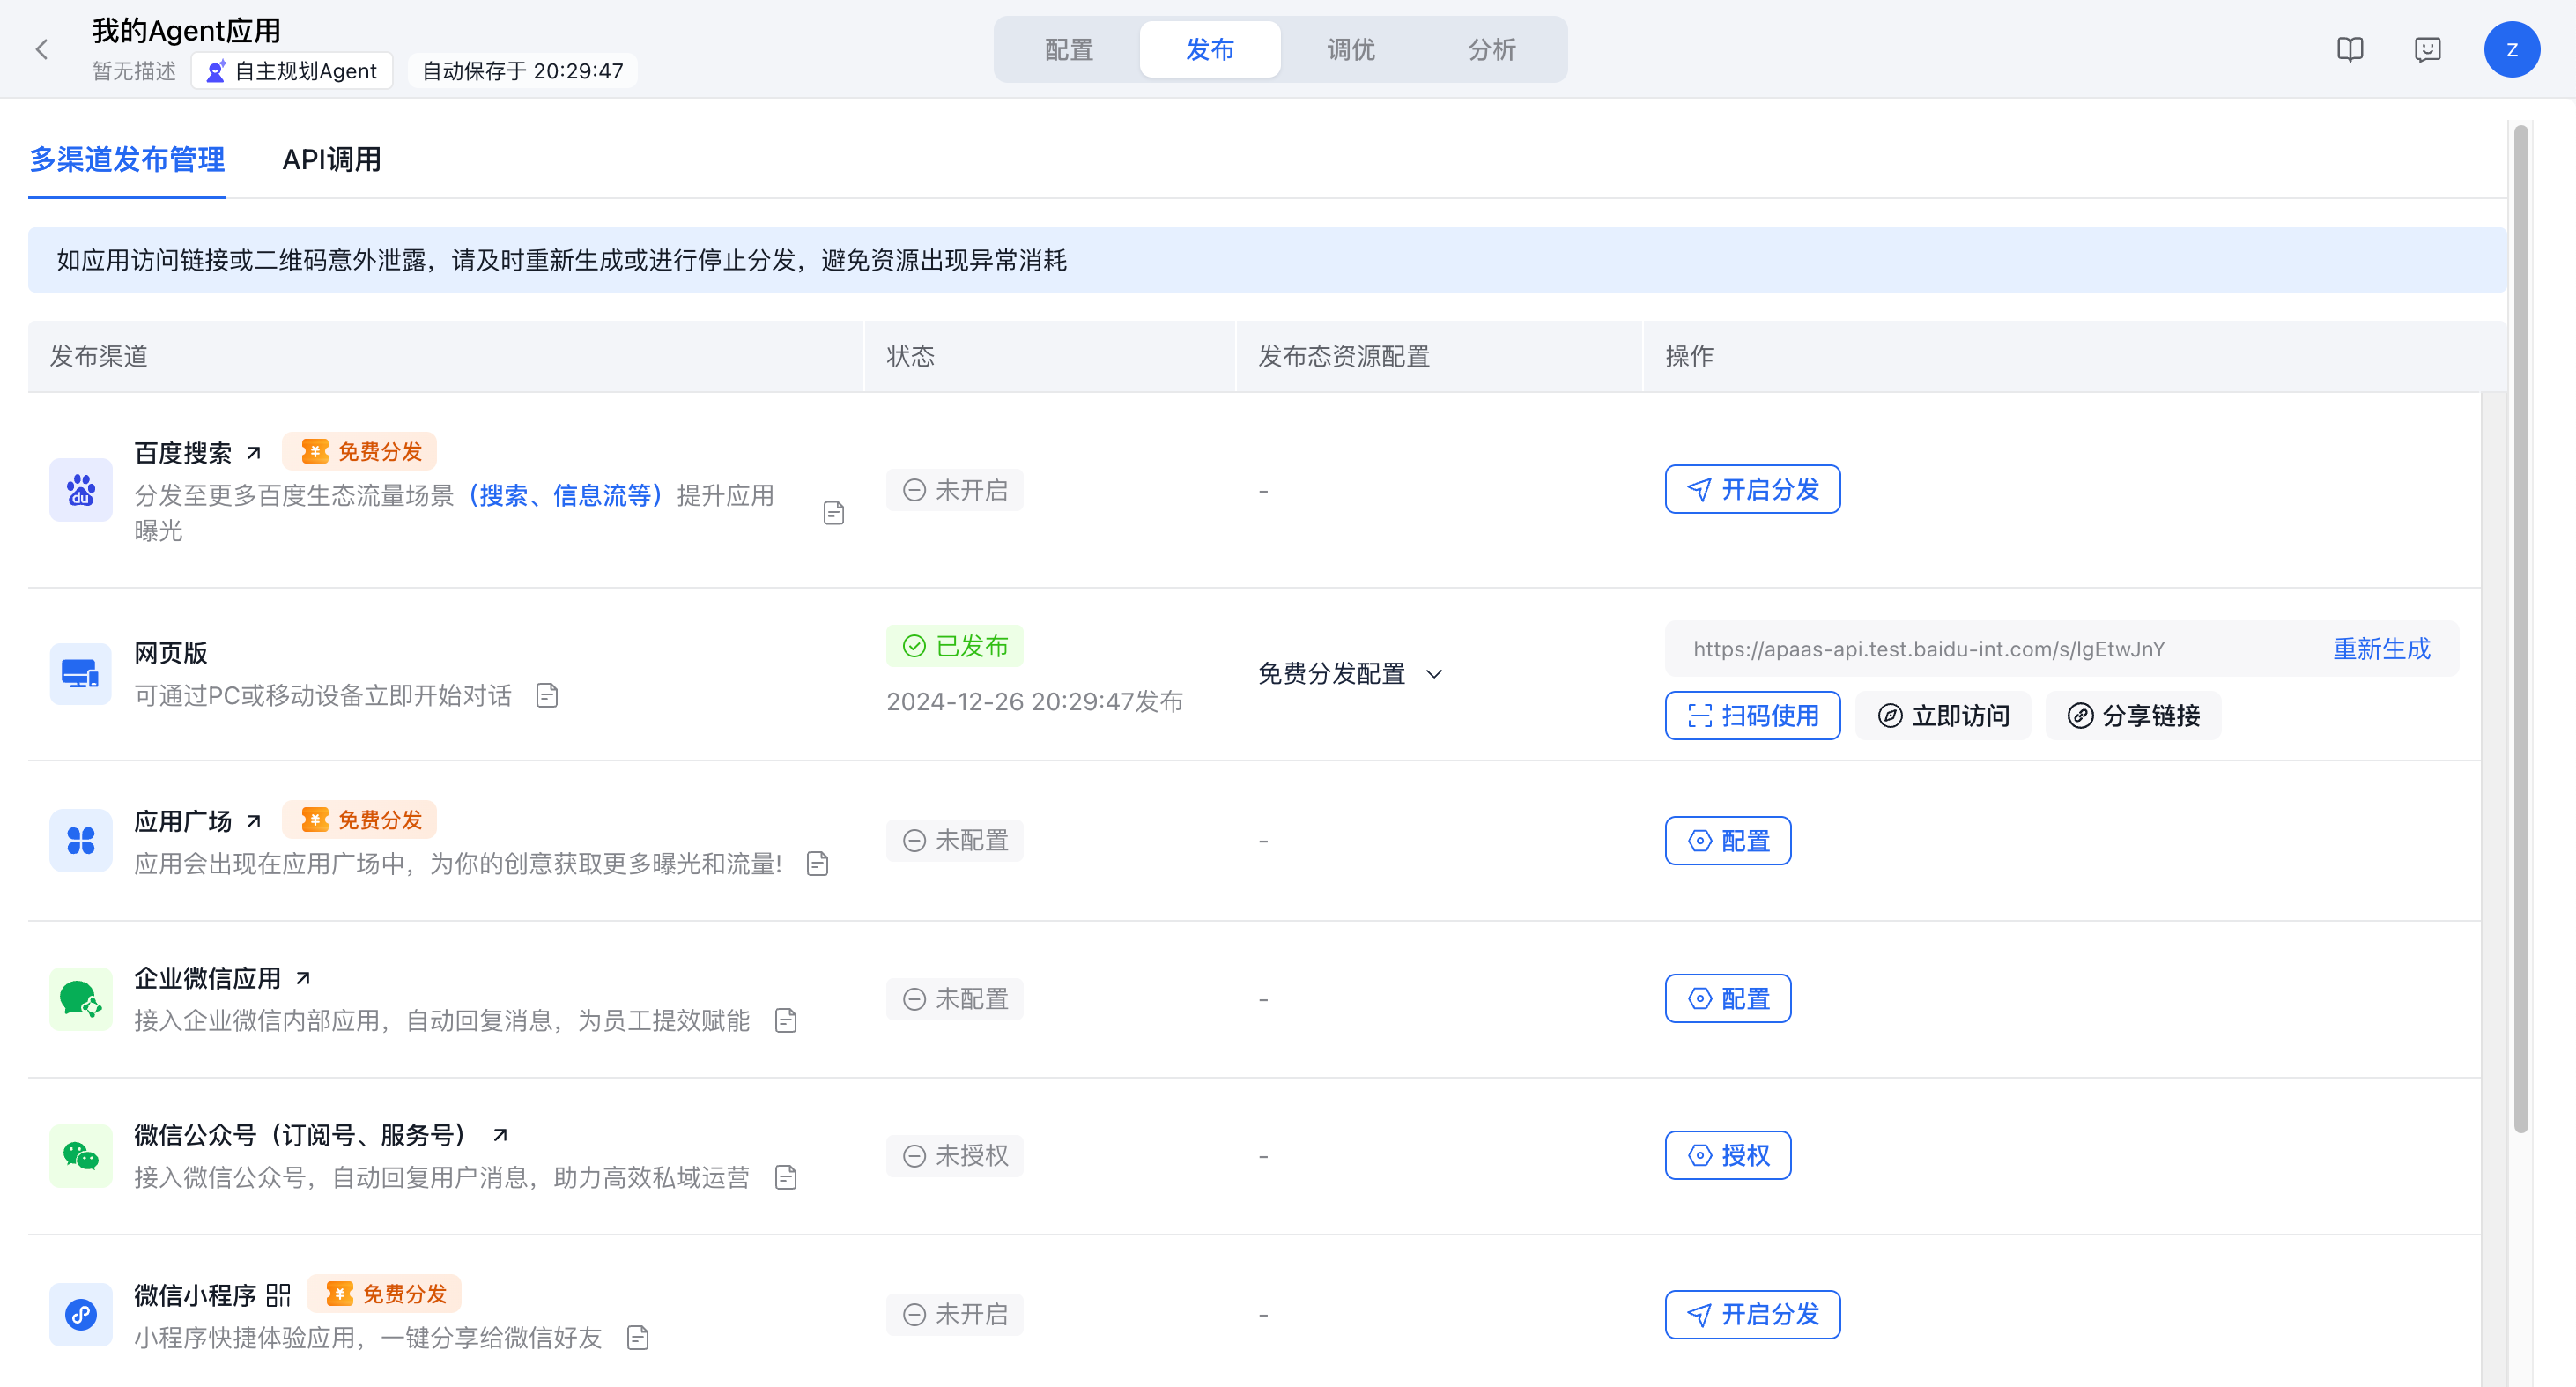Click the 网页版 channel monitor icon
2576x1387 pixels.
click(x=81, y=674)
